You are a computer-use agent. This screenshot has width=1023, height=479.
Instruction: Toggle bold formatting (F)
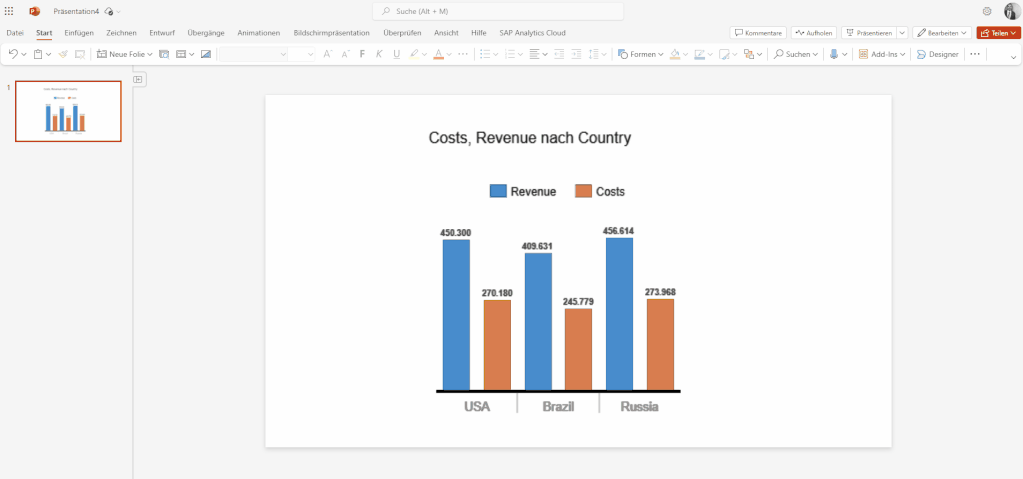[362, 54]
